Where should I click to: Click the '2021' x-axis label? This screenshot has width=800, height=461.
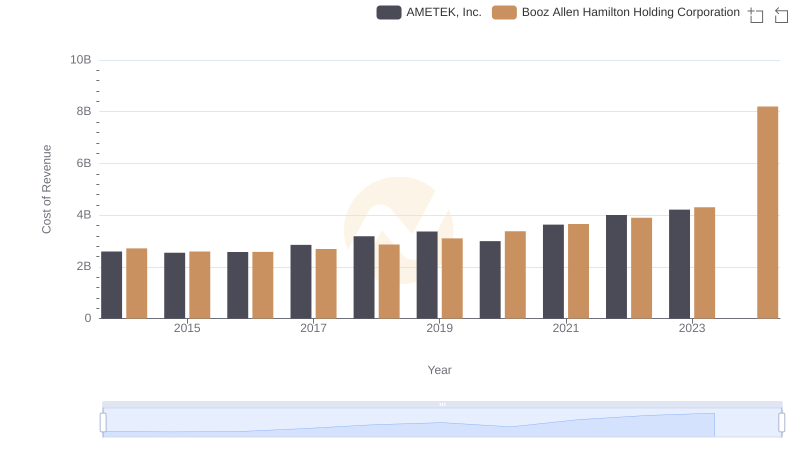(566, 328)
